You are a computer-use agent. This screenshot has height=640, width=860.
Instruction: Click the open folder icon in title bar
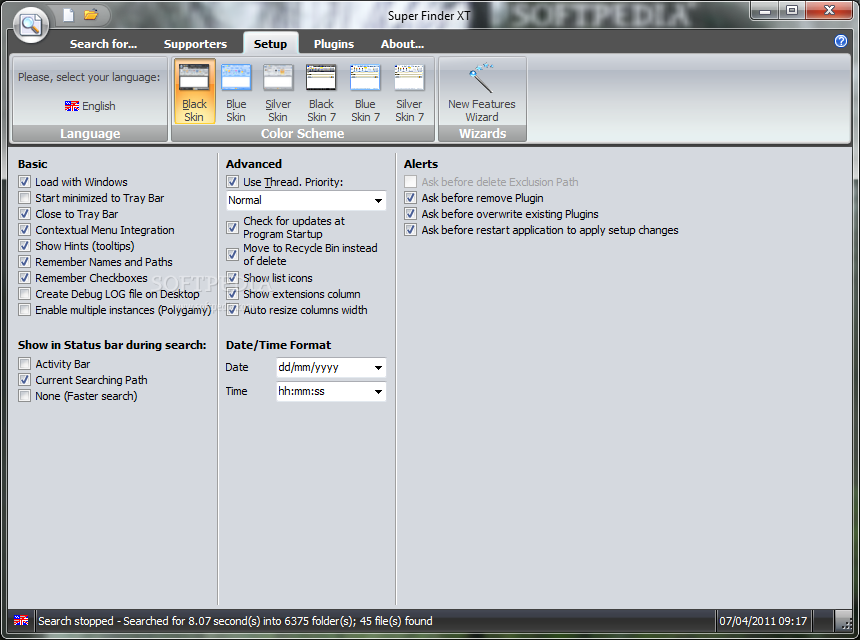(x=90, y=15)
